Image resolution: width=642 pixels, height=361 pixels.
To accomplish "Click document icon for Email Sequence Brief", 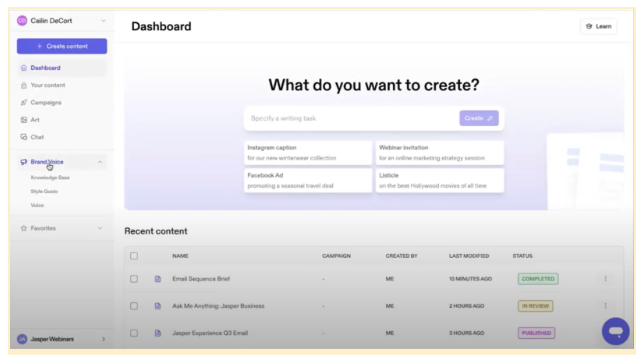I will 158,279.
